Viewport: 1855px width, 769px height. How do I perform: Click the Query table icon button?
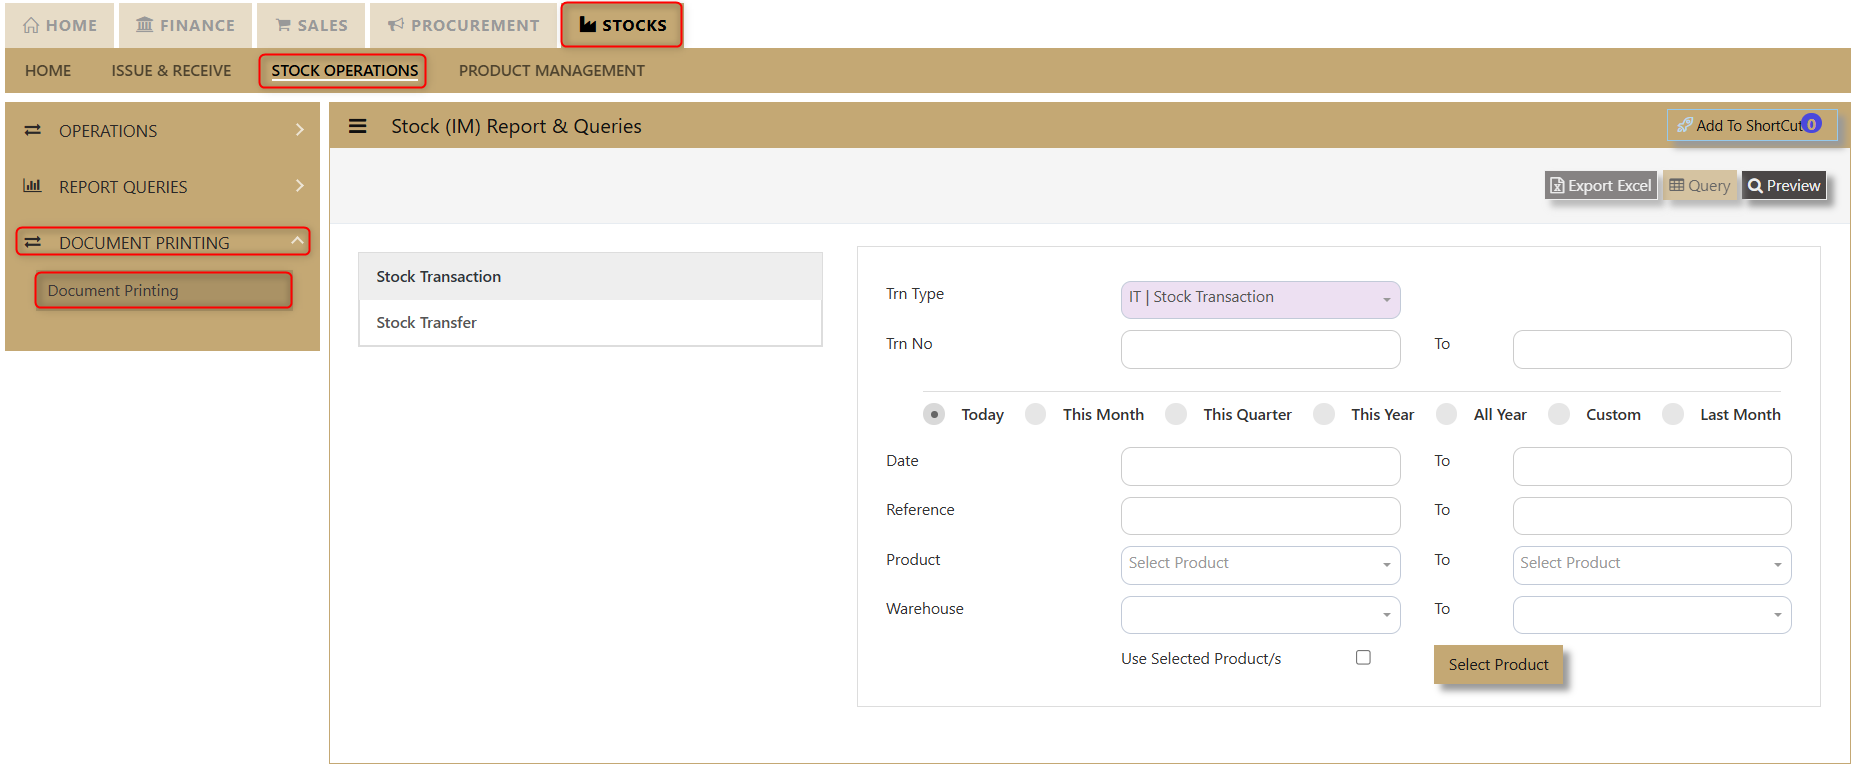pyautogui.click(x=1677, y=186)
